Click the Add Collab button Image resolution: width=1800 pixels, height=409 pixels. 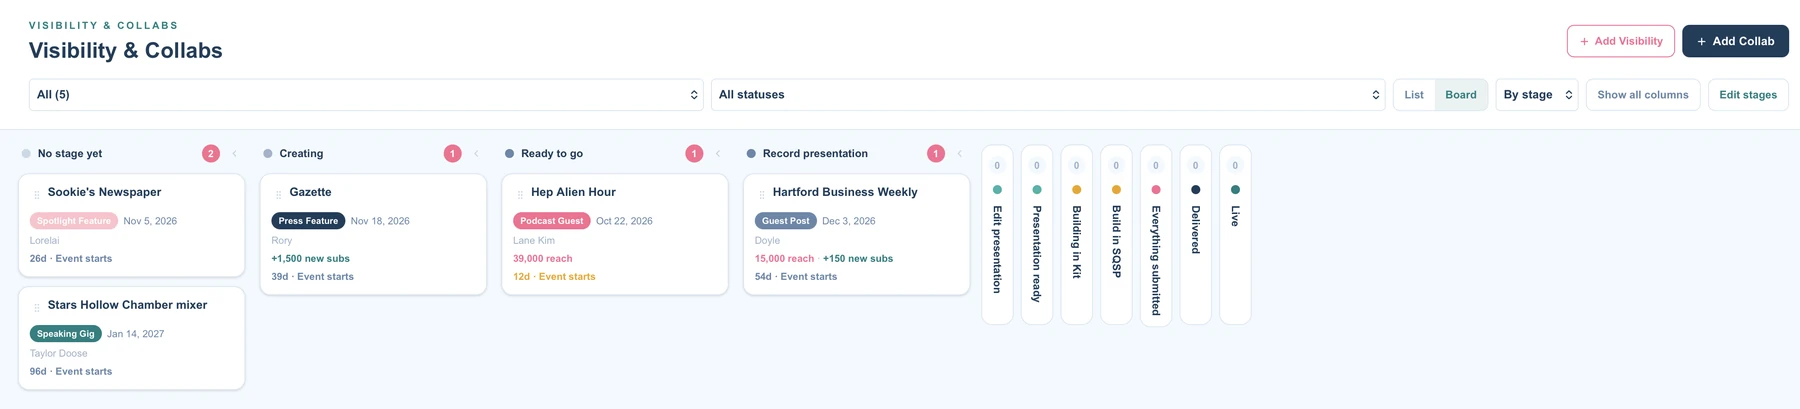click(x=1735, y=41)
